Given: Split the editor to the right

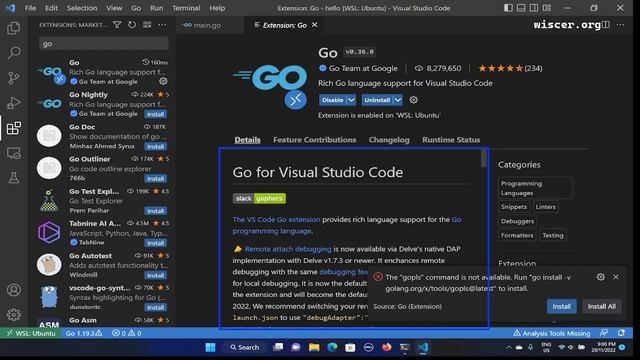Looking at the screenshot, I should coord(606,25).
